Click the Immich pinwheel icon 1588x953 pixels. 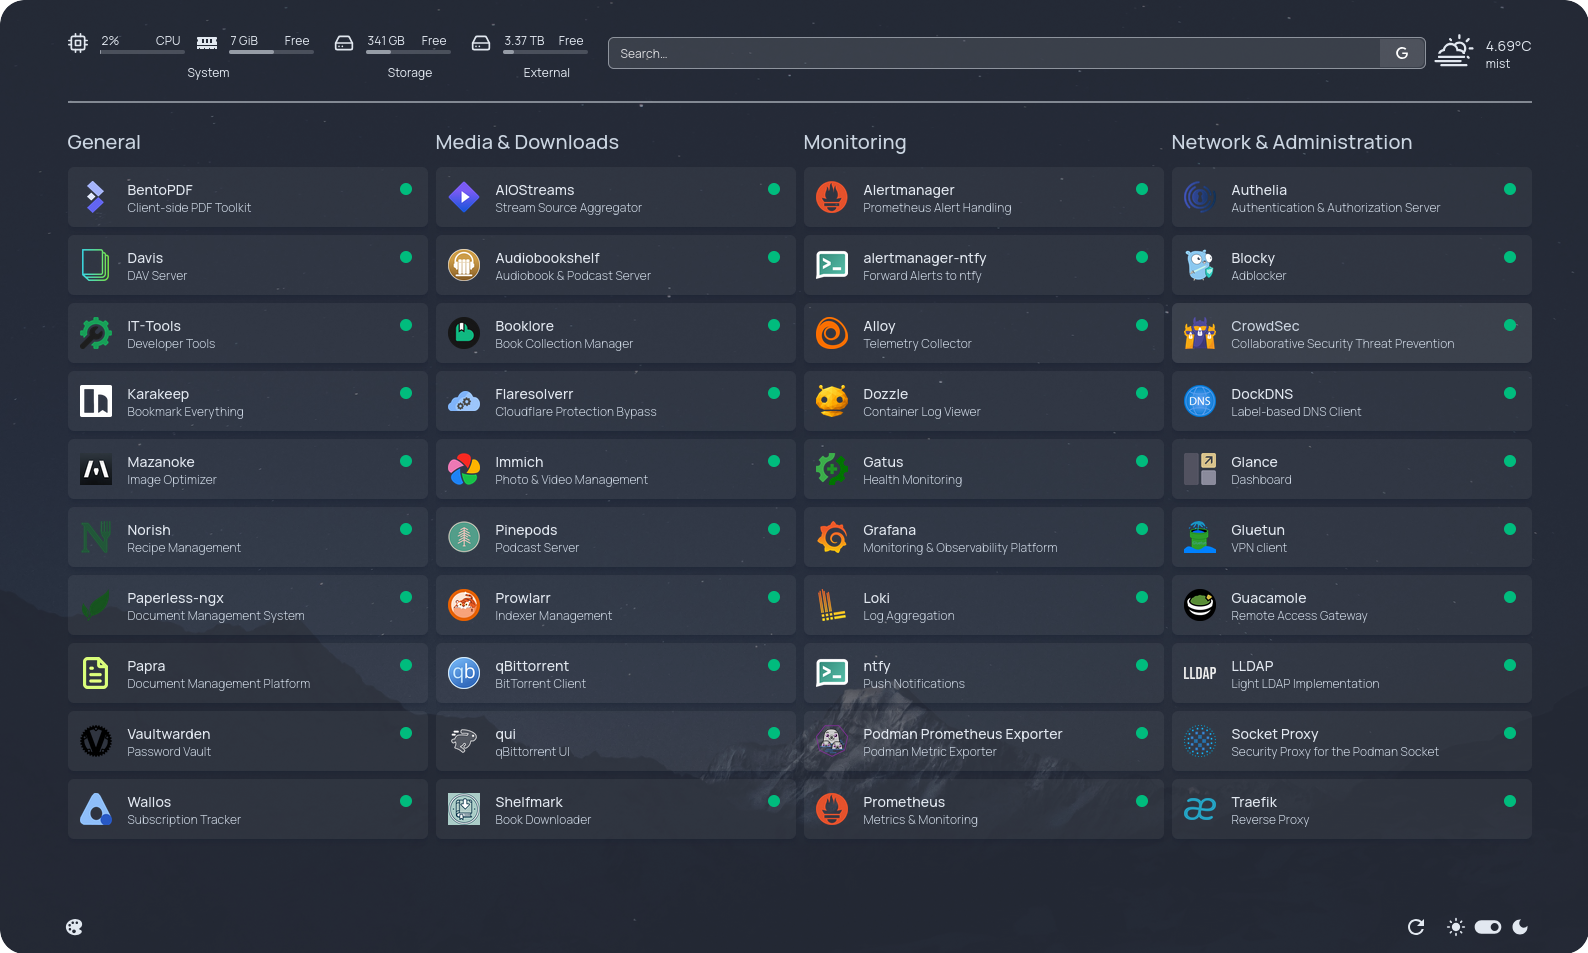click(463, 469)
